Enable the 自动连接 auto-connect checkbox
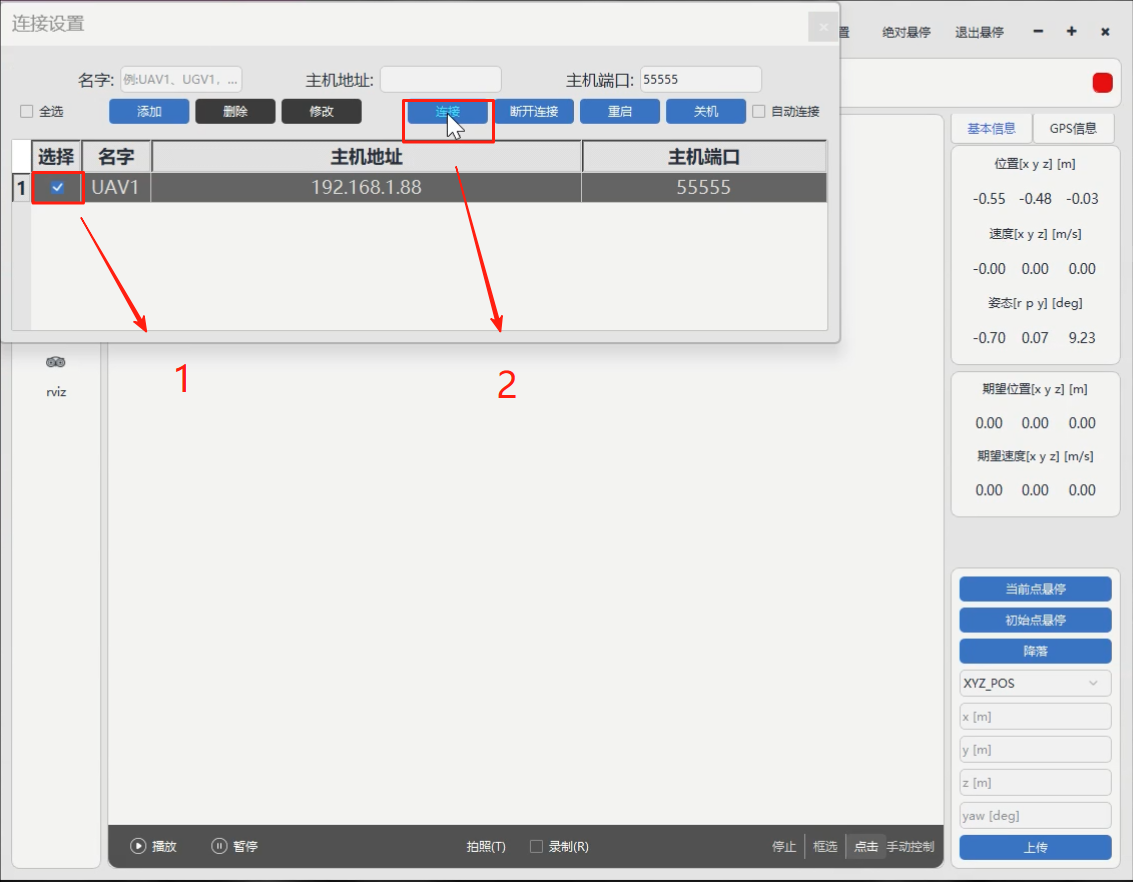Viewport: 1133px width, 882px height. (x=759, y=111)
